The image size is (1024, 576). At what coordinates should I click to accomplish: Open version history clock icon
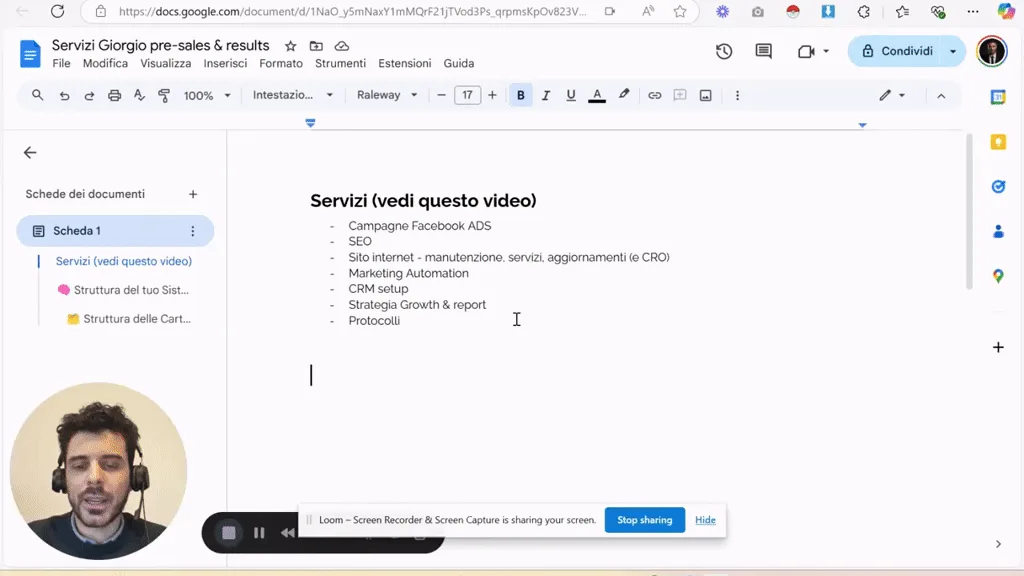pos(724,51)
